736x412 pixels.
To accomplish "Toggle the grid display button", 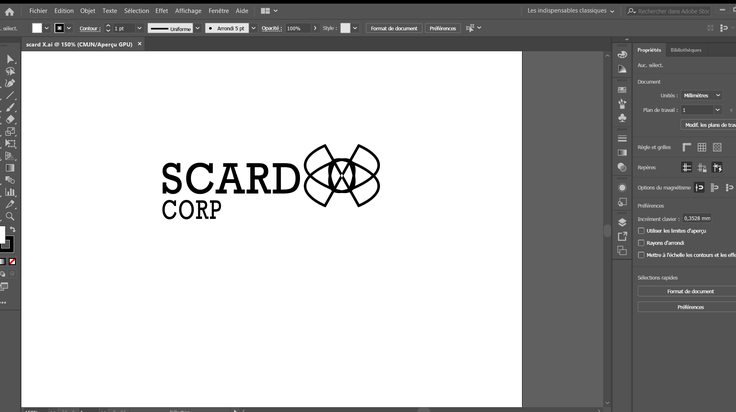I will tap(702, 147).
